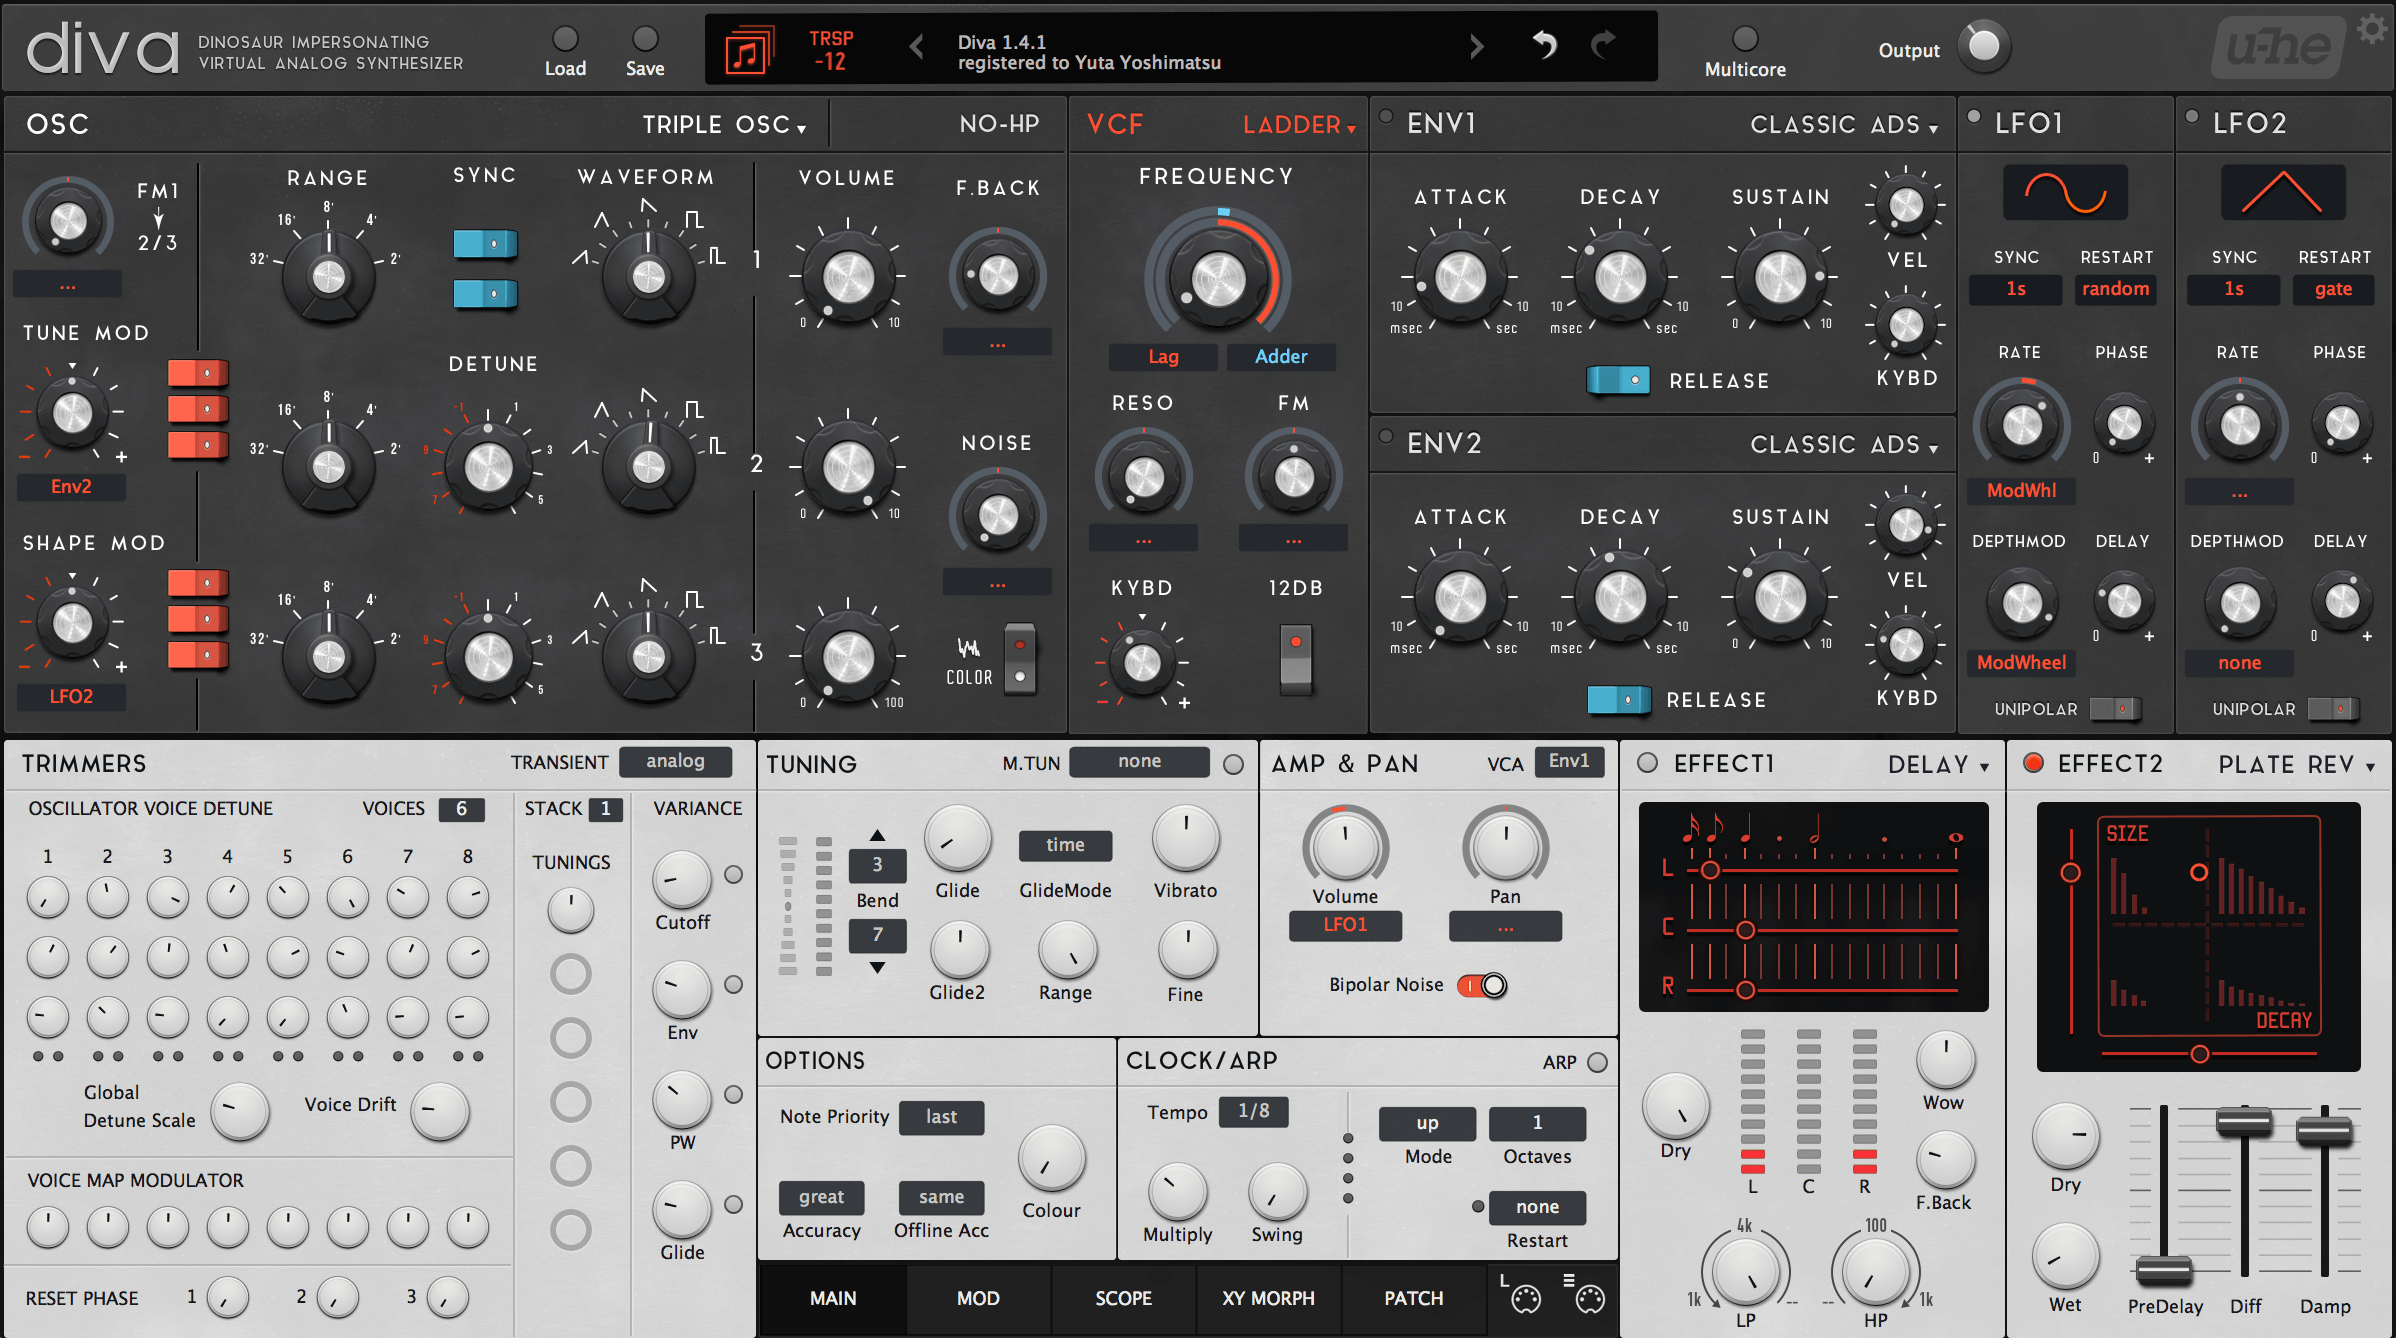Click the FM1 knob in OSC
This screenshot has width=2396, height=1338.
point(68,221)
